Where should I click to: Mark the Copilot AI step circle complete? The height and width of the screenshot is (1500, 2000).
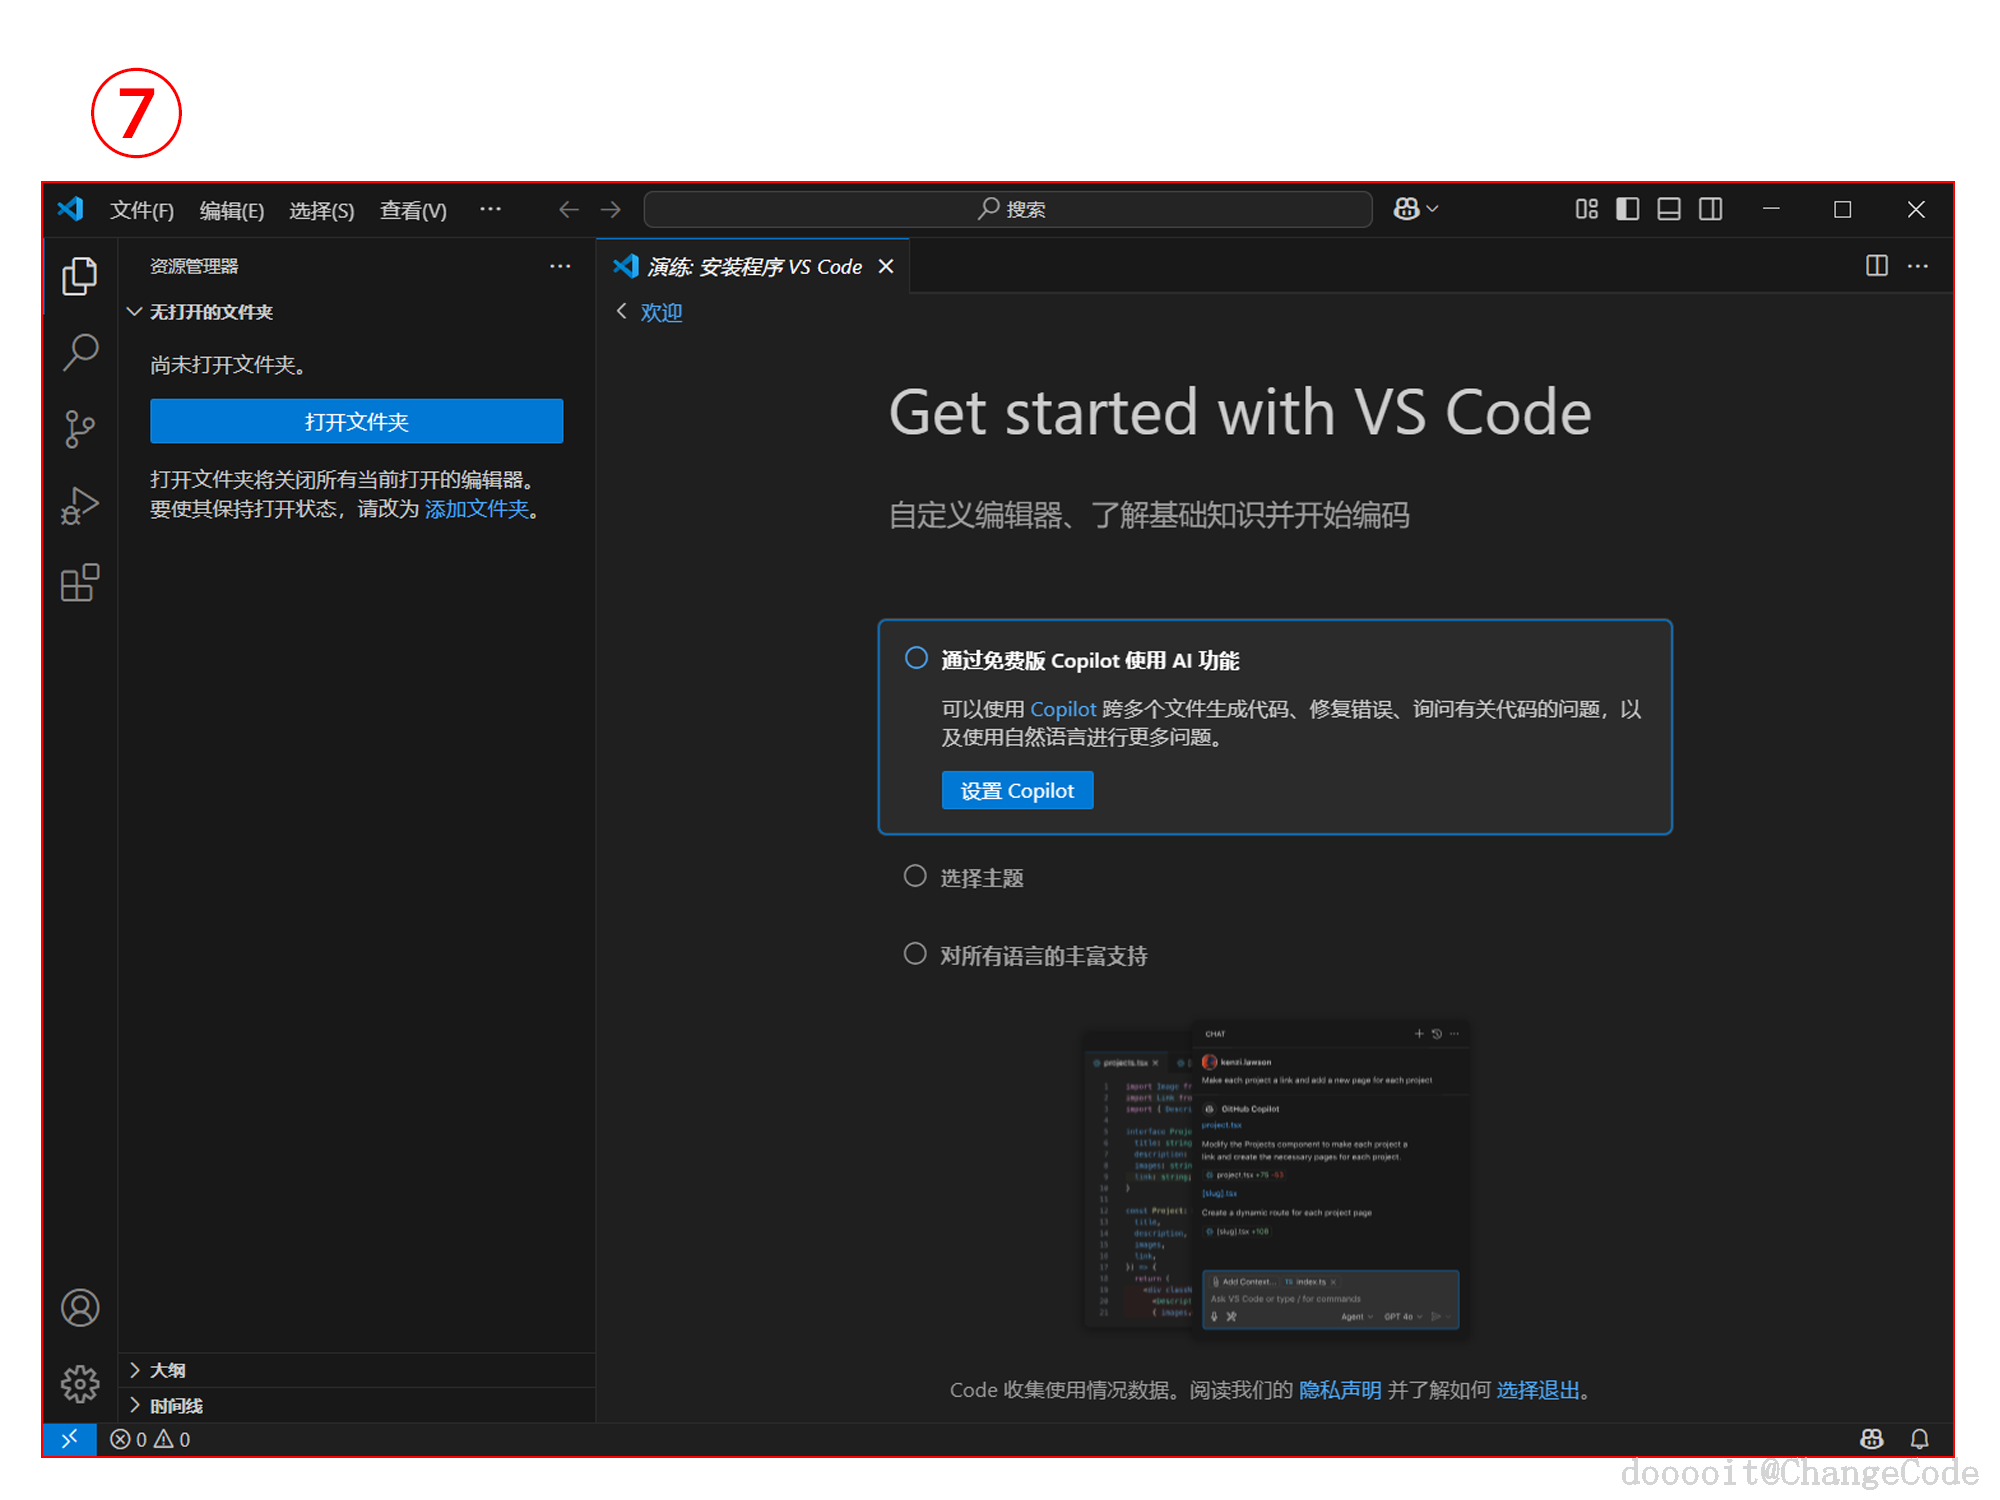(x=916, y=658)
